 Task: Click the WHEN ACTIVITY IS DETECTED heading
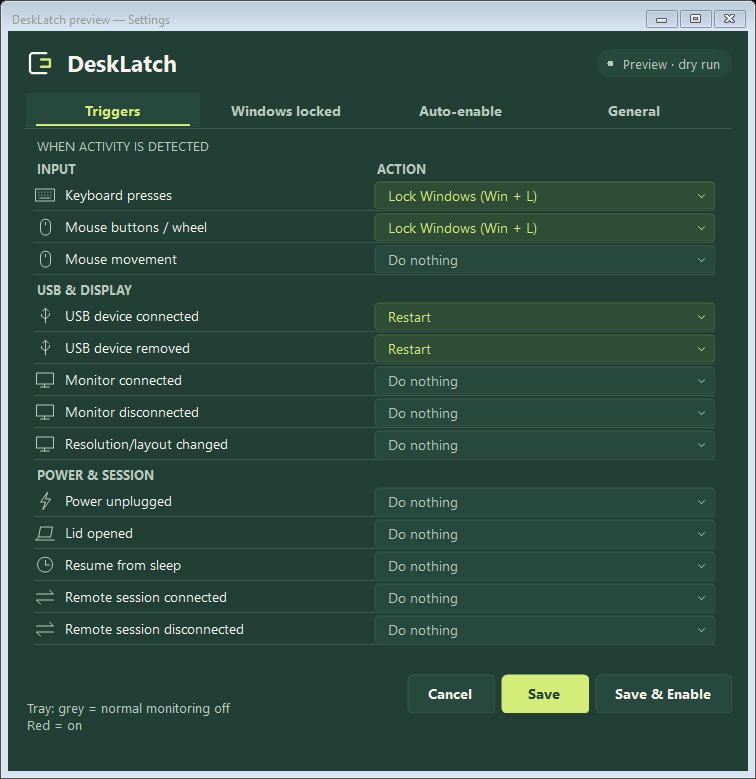(123, 147)
